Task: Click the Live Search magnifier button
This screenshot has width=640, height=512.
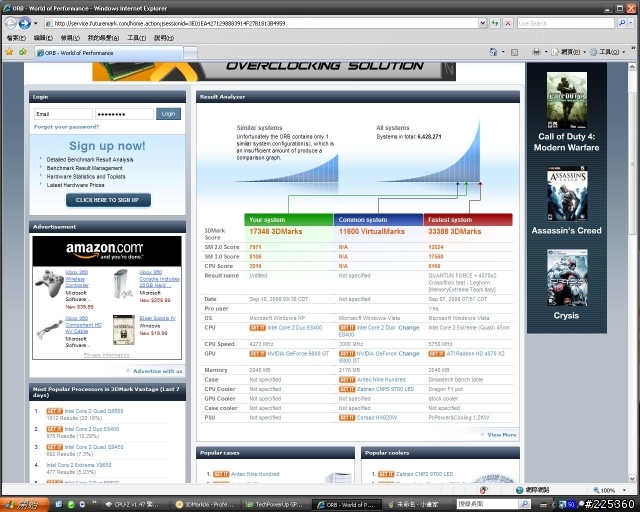Action: [x=622, y=23]
